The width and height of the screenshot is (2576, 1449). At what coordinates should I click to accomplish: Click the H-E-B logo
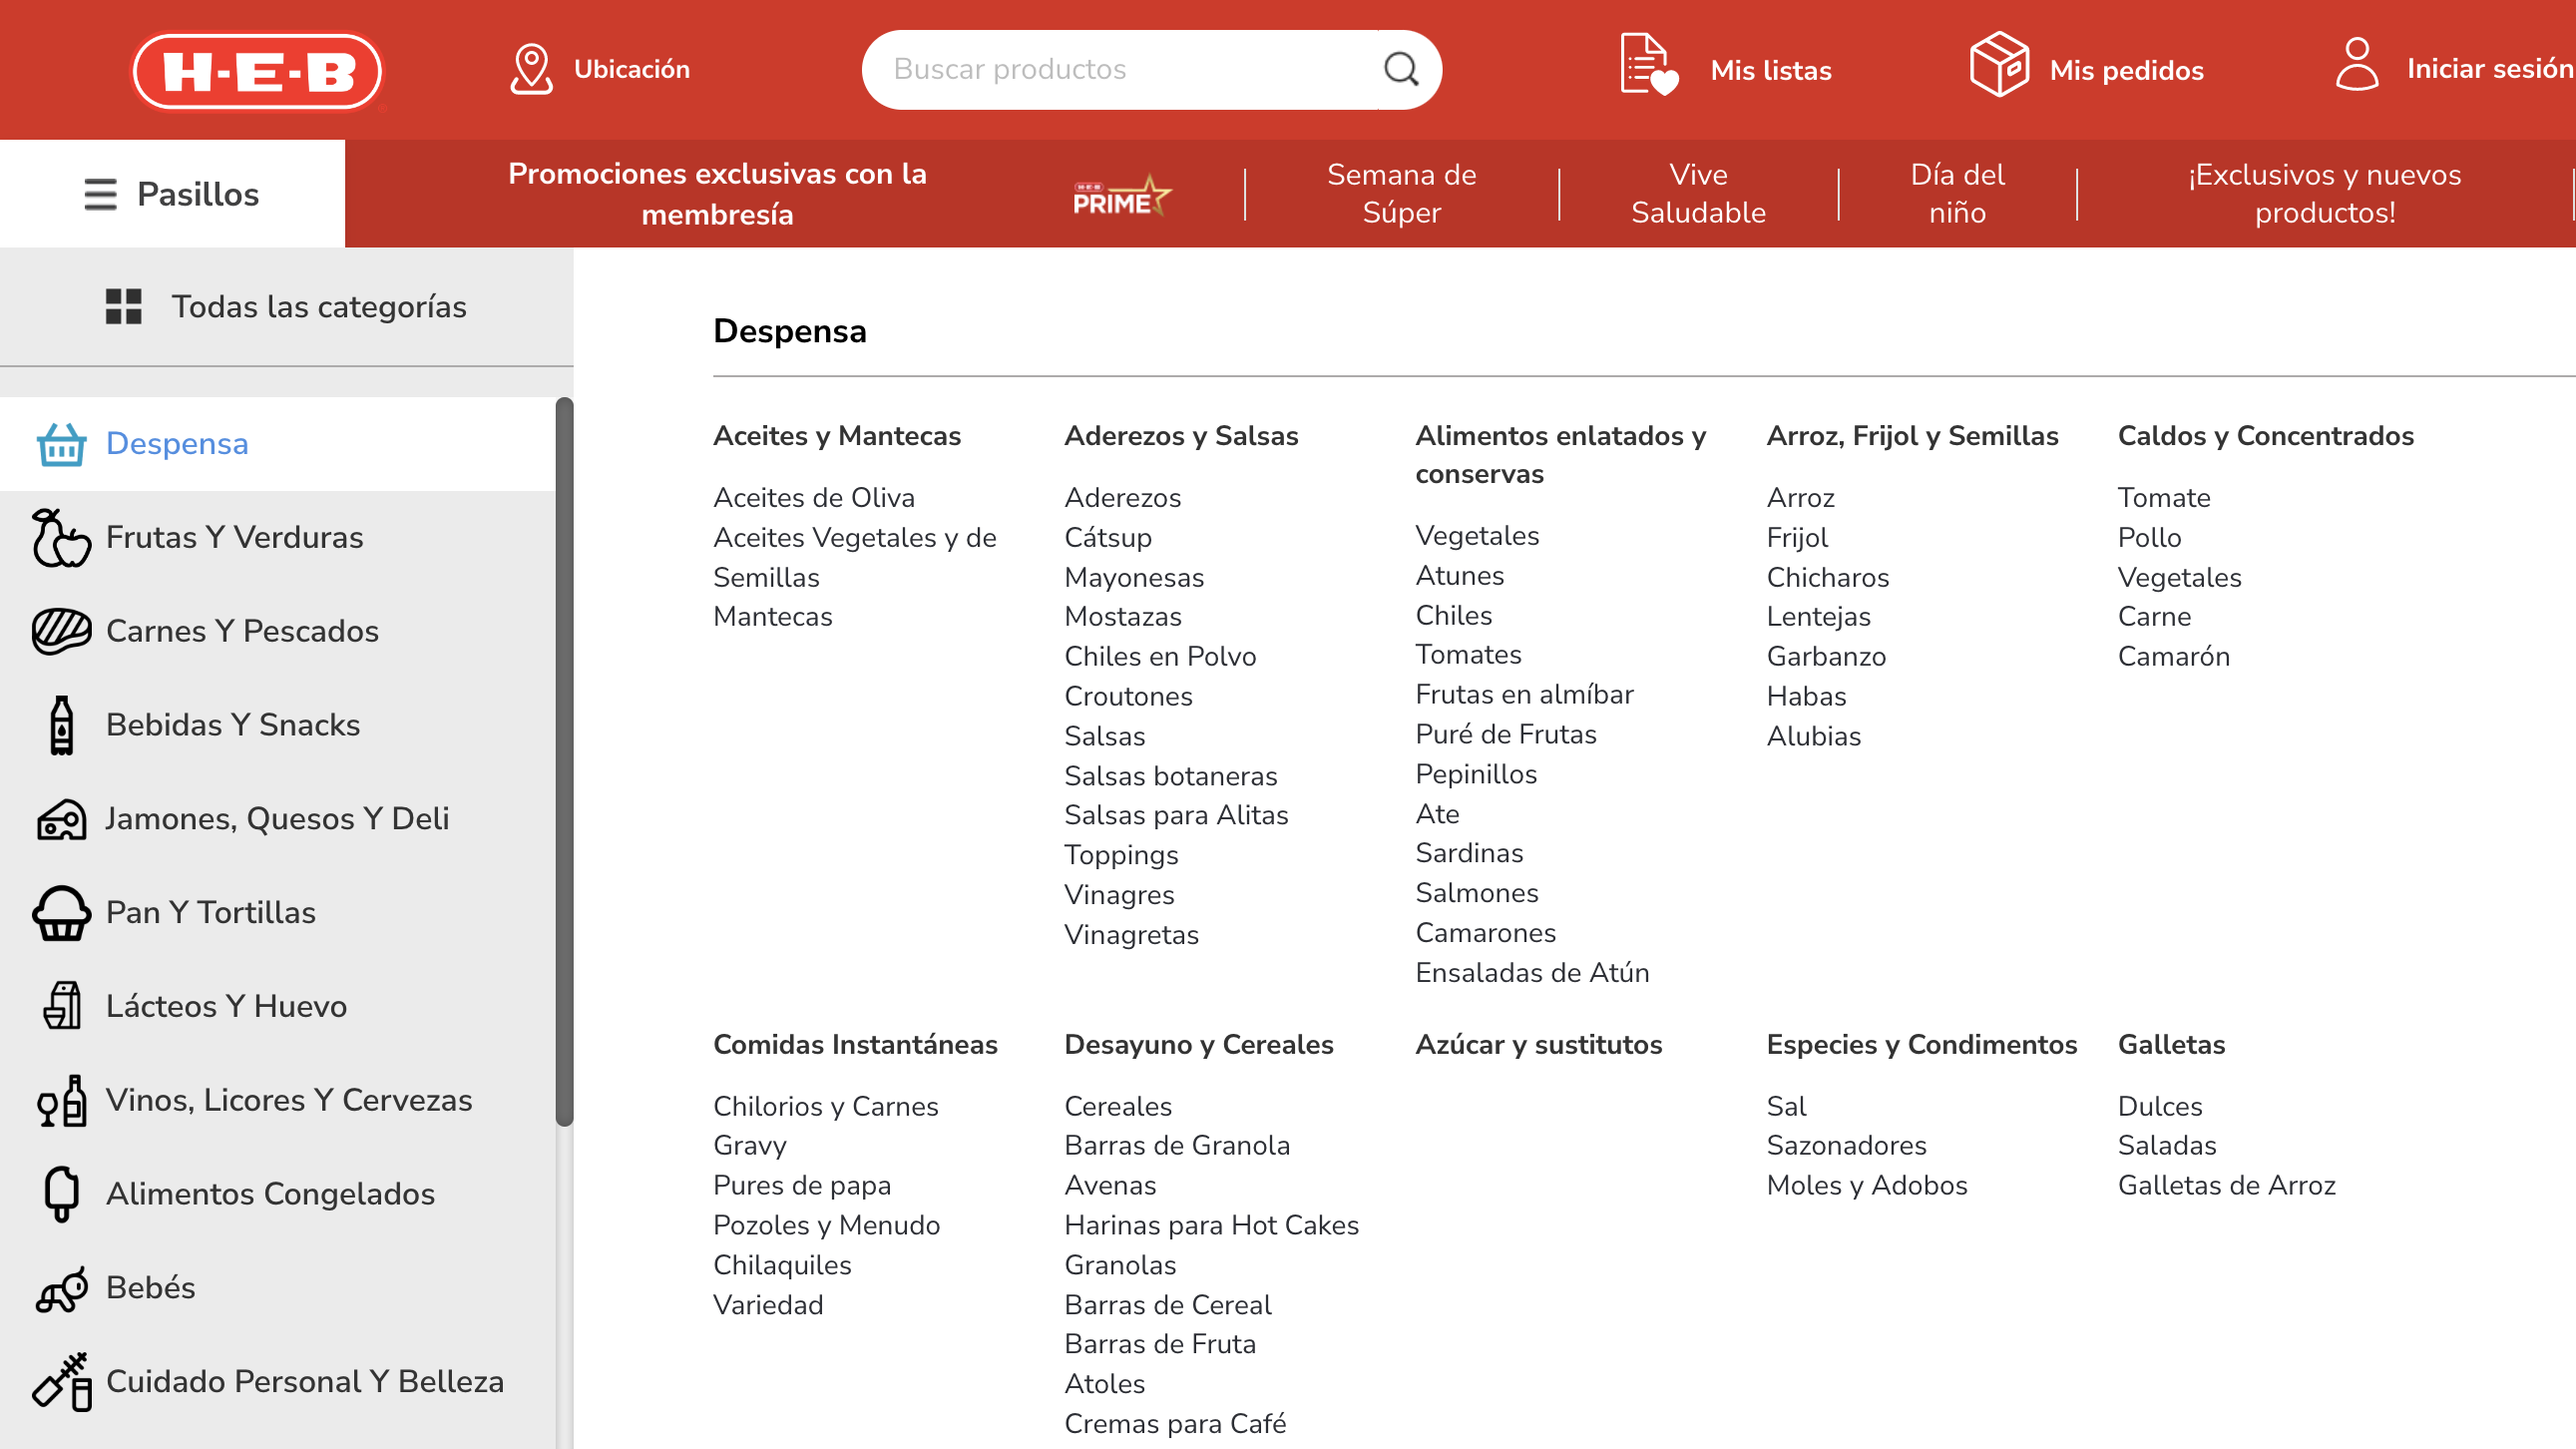(x=258, y=71)
